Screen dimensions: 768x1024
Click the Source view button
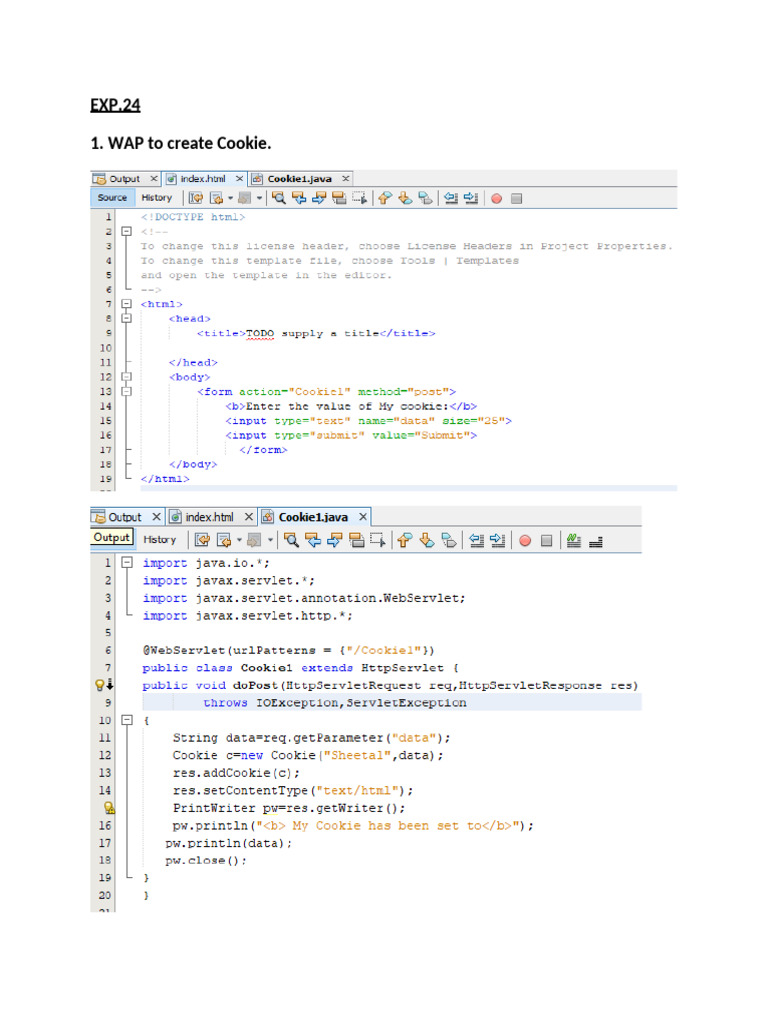tap(112, 198)
